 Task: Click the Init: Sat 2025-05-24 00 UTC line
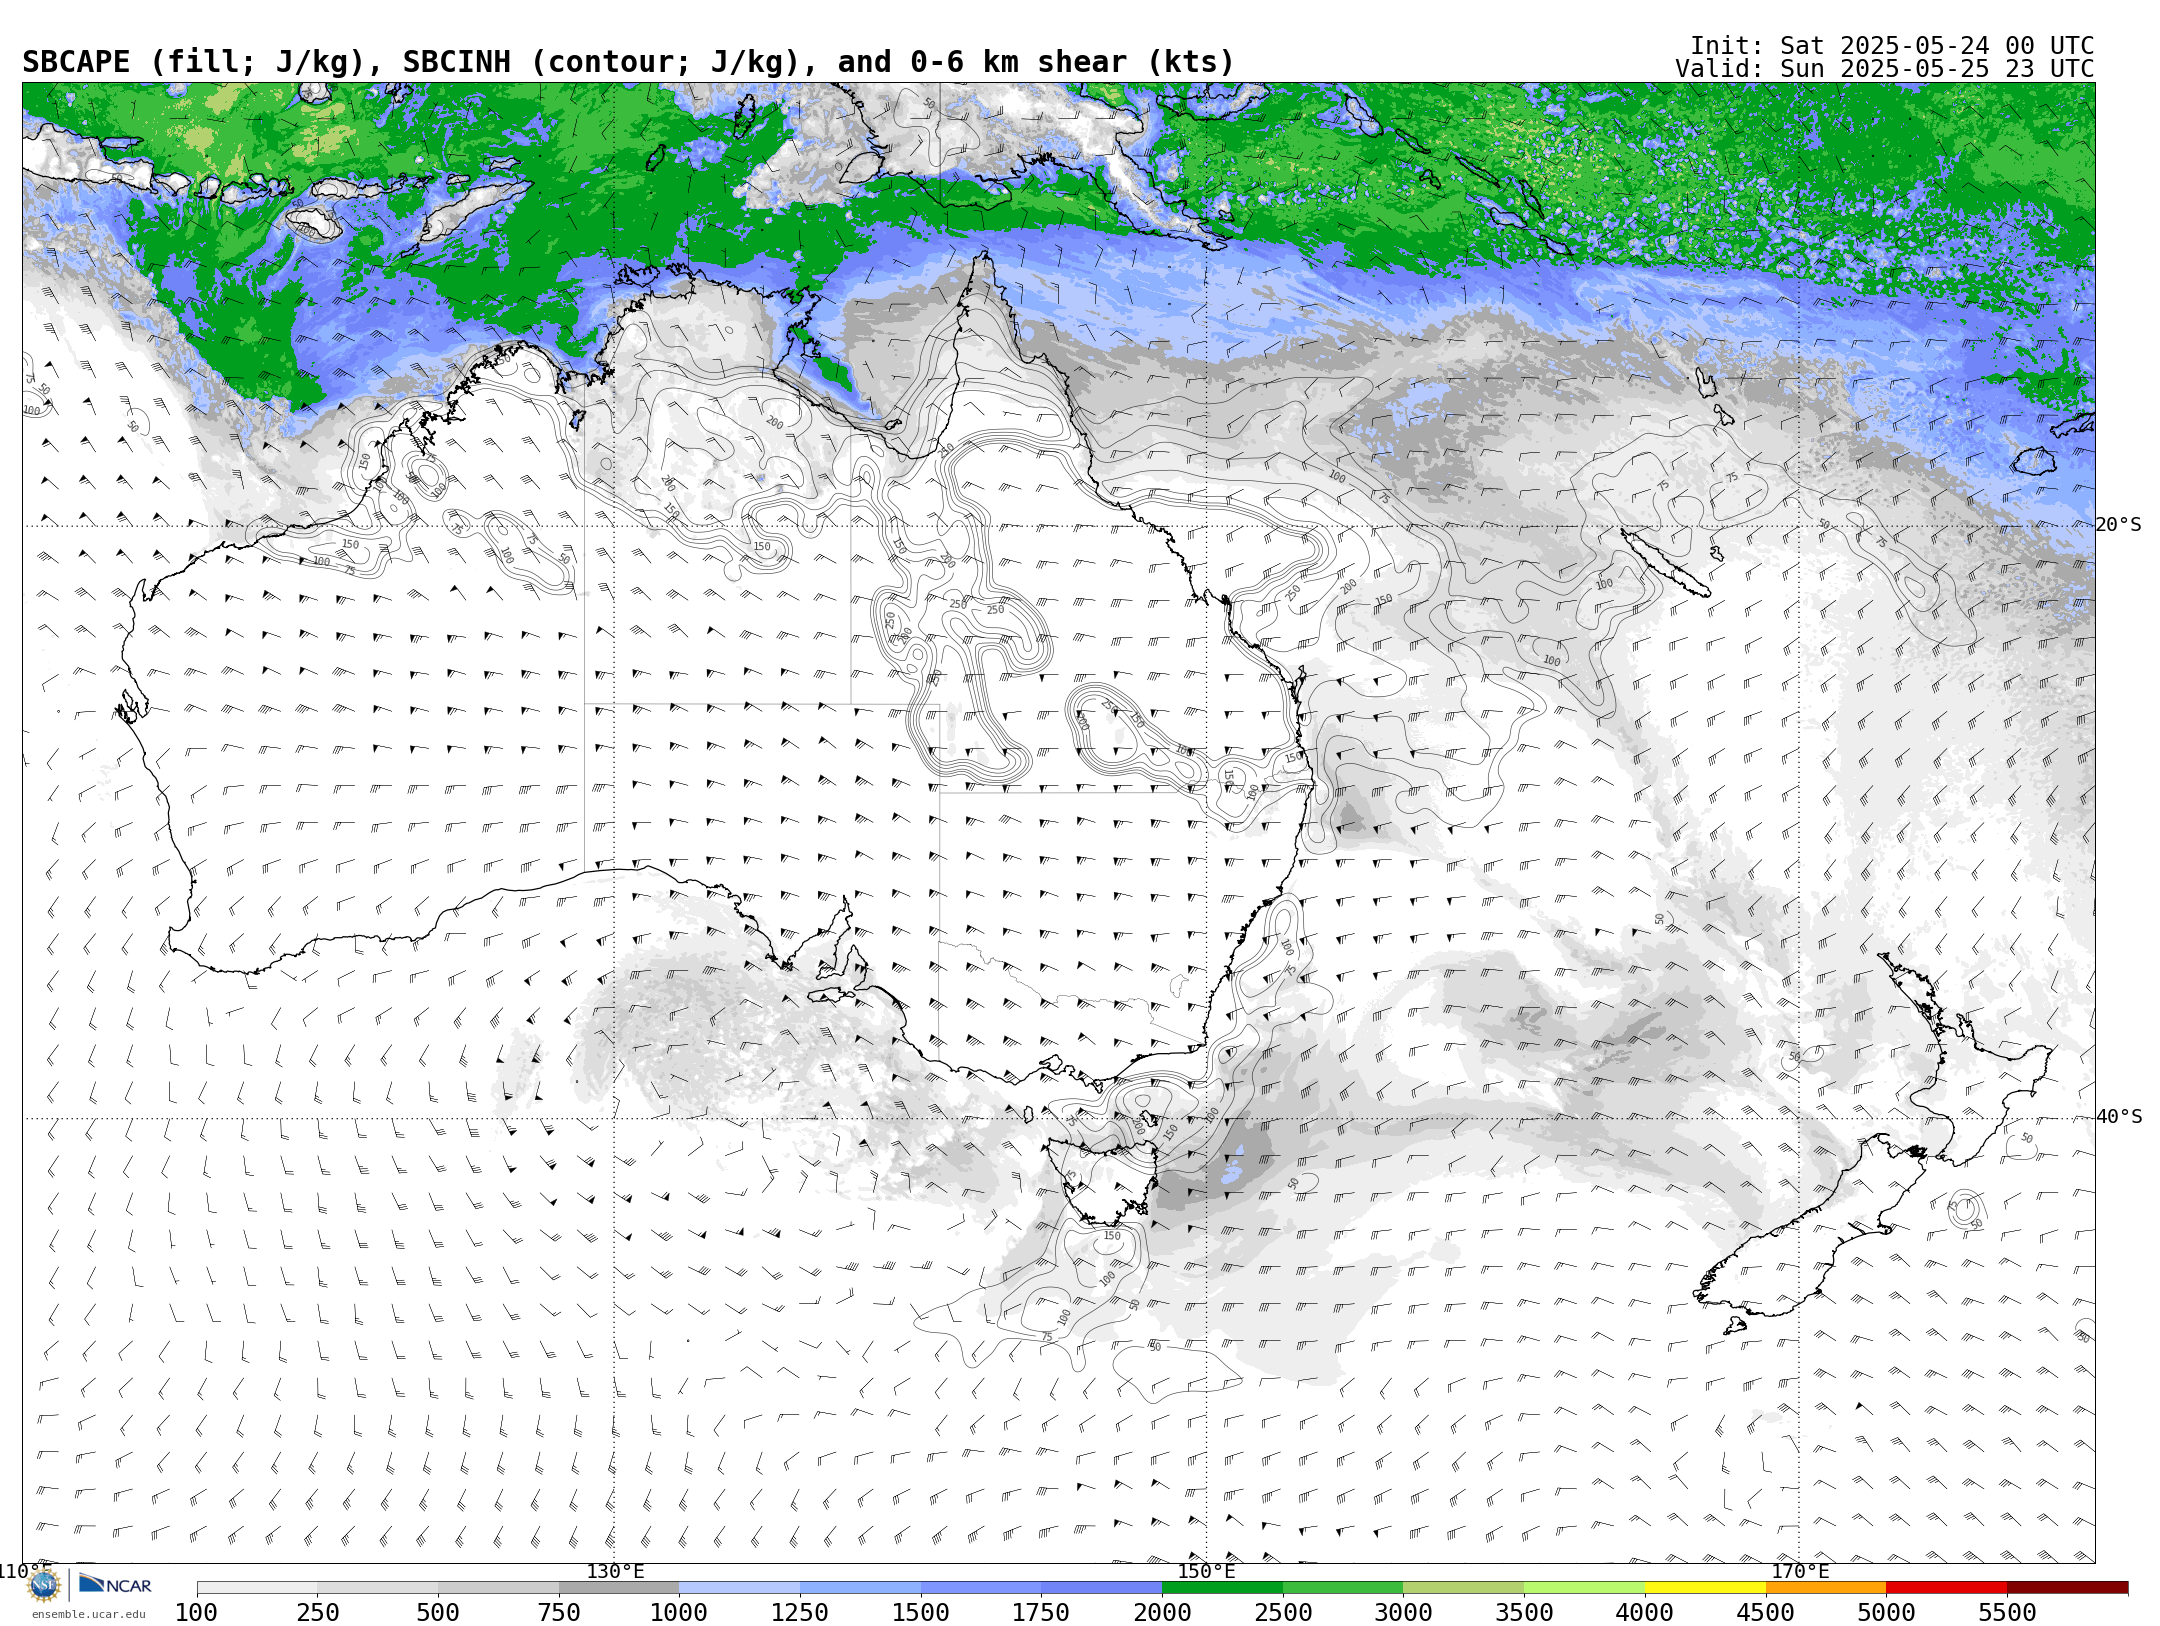pyautogui.click(x=1892, y=46)
